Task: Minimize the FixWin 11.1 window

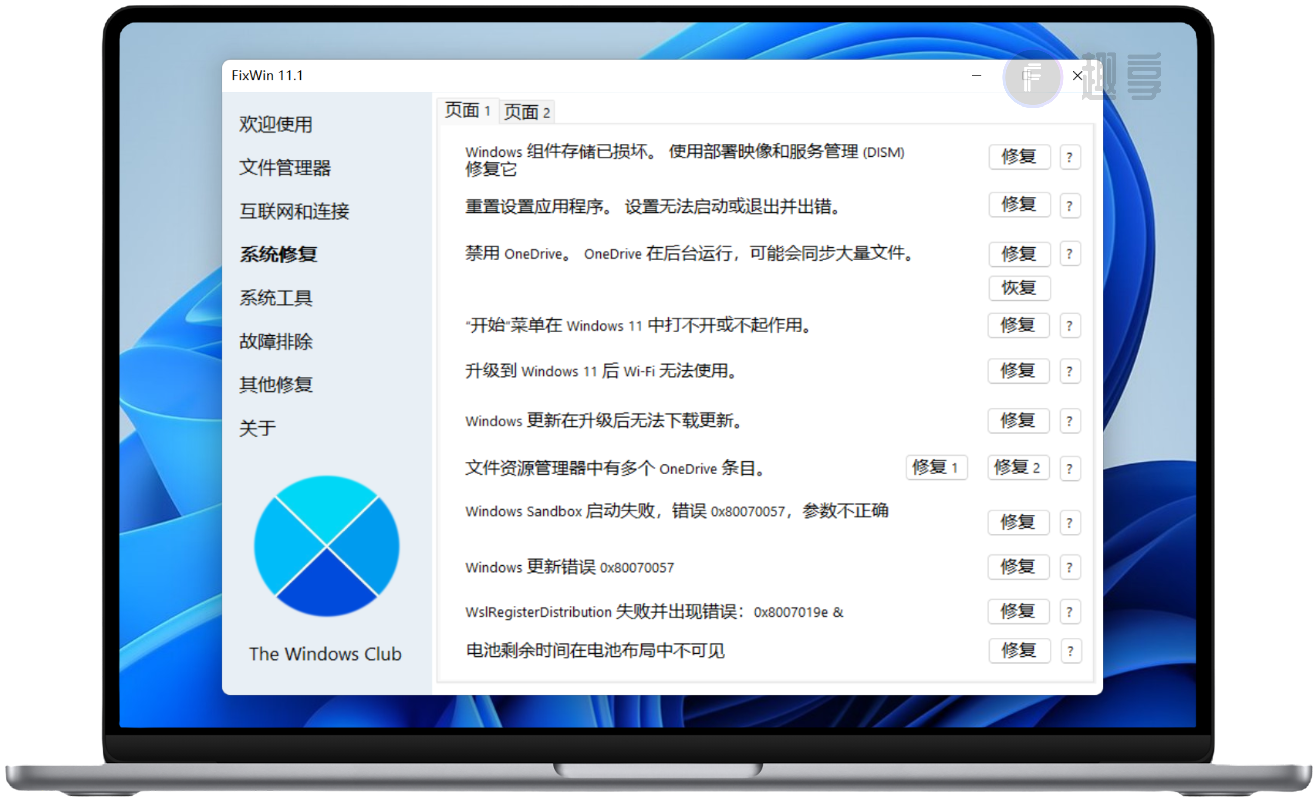Action: point(977,75)
